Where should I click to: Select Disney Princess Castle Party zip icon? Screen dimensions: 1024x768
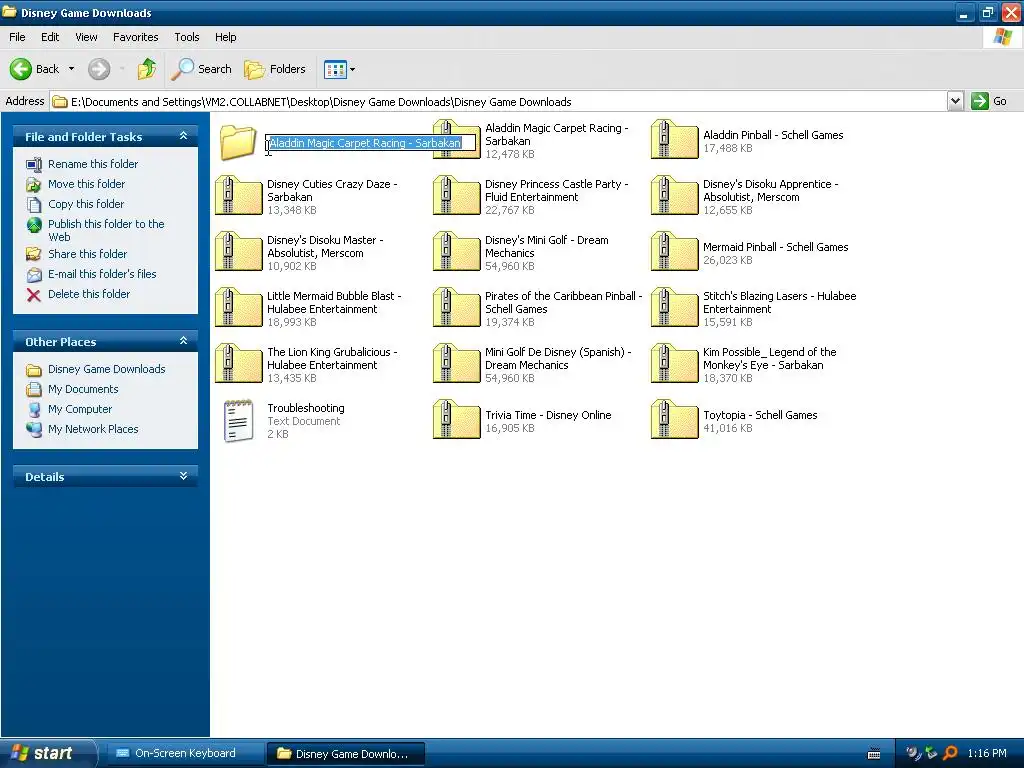pyautogui.click(x=456, y=196)
